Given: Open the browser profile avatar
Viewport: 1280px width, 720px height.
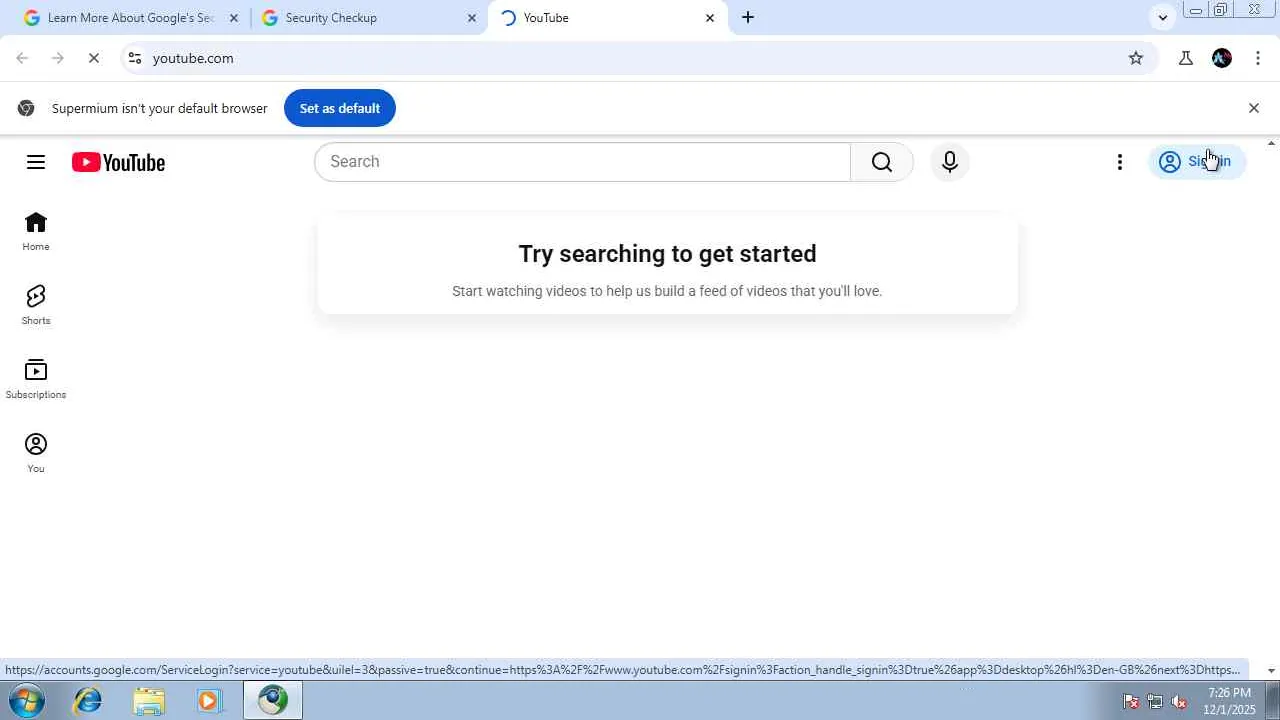Looking at the screenshot, I should point(1222,58).
